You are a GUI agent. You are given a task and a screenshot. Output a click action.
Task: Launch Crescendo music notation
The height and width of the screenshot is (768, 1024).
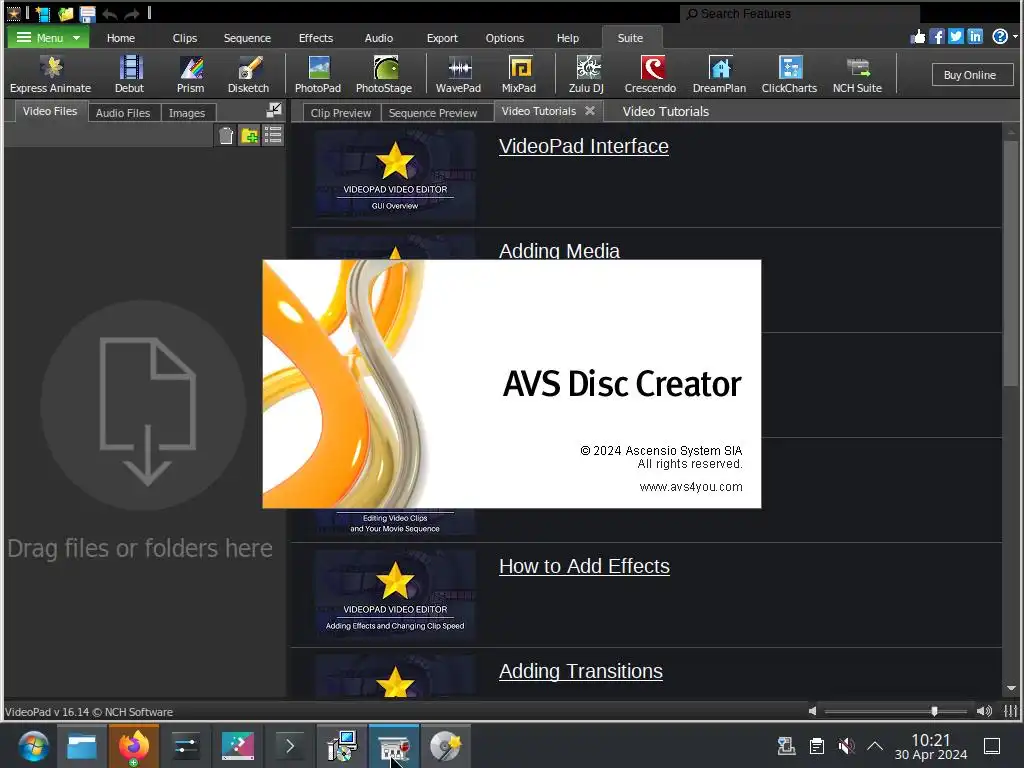coord(650,74)
